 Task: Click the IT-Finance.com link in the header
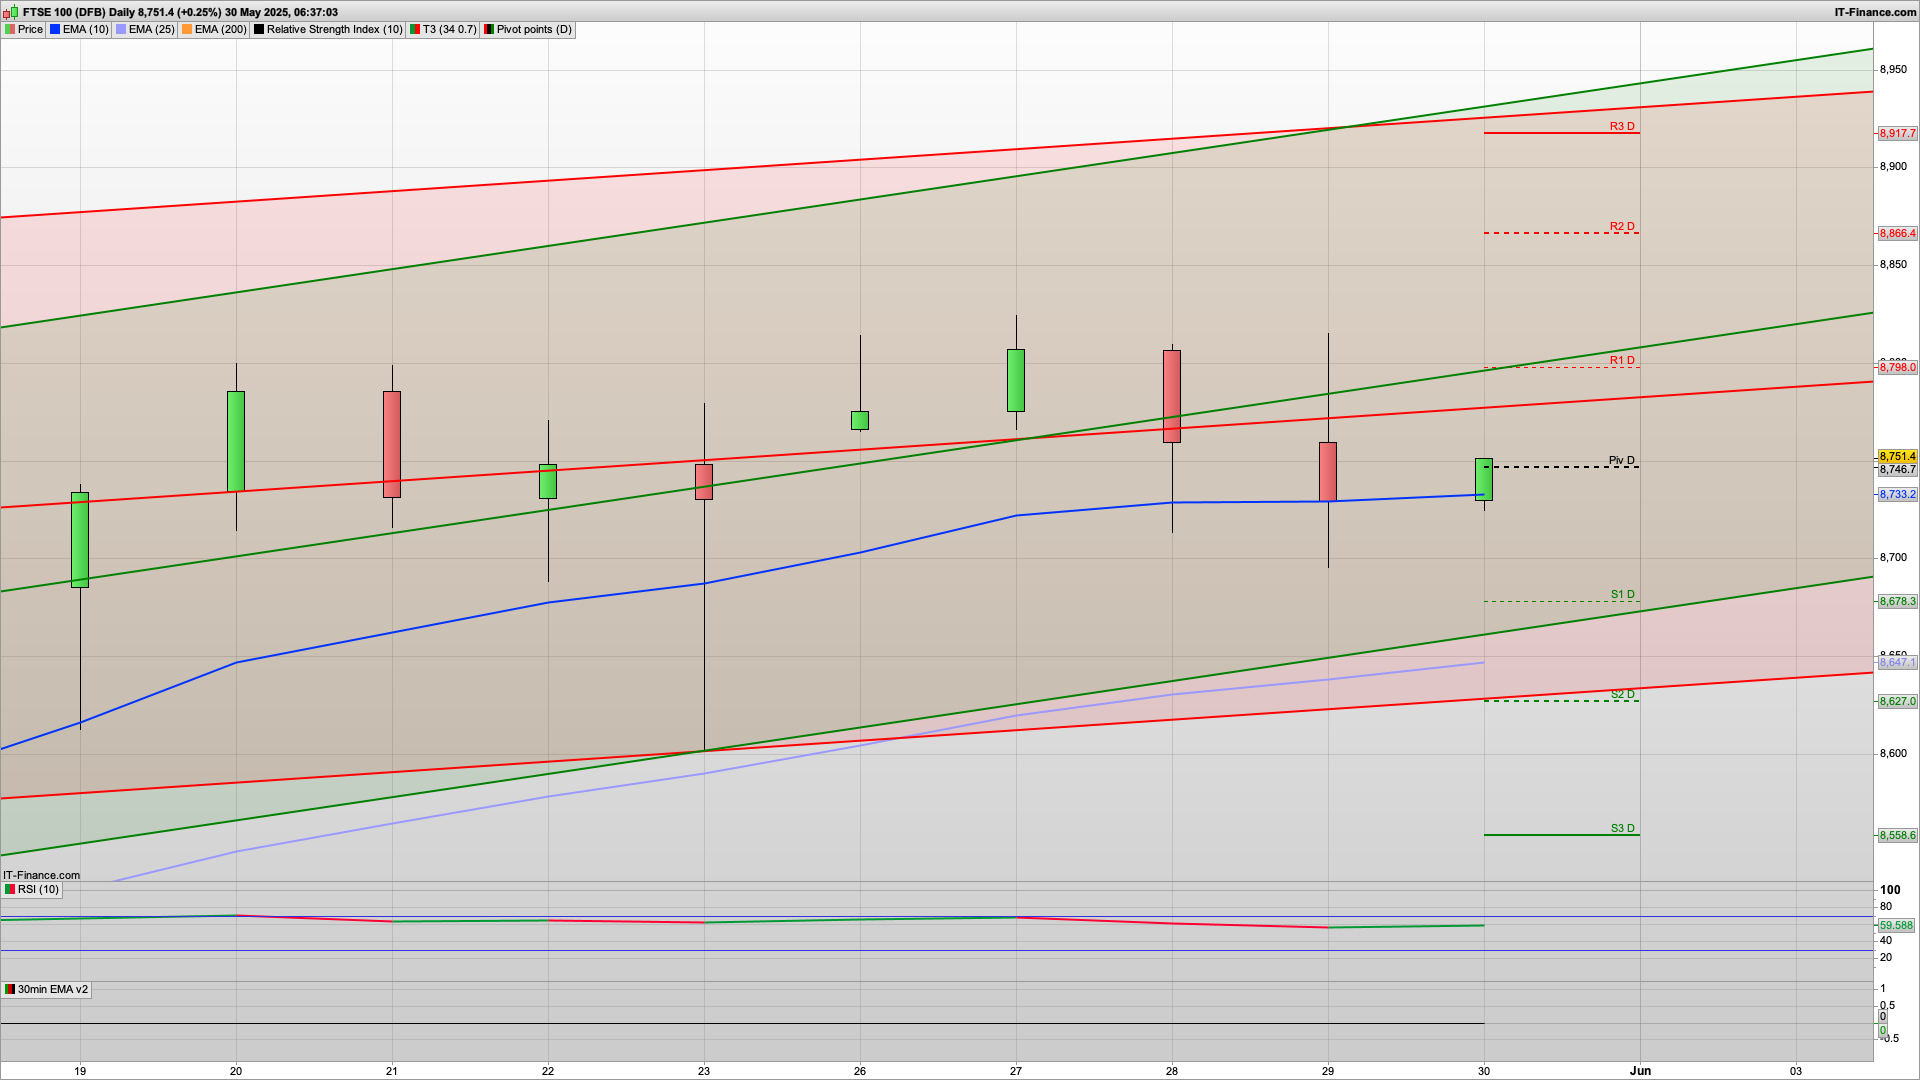1875,12
